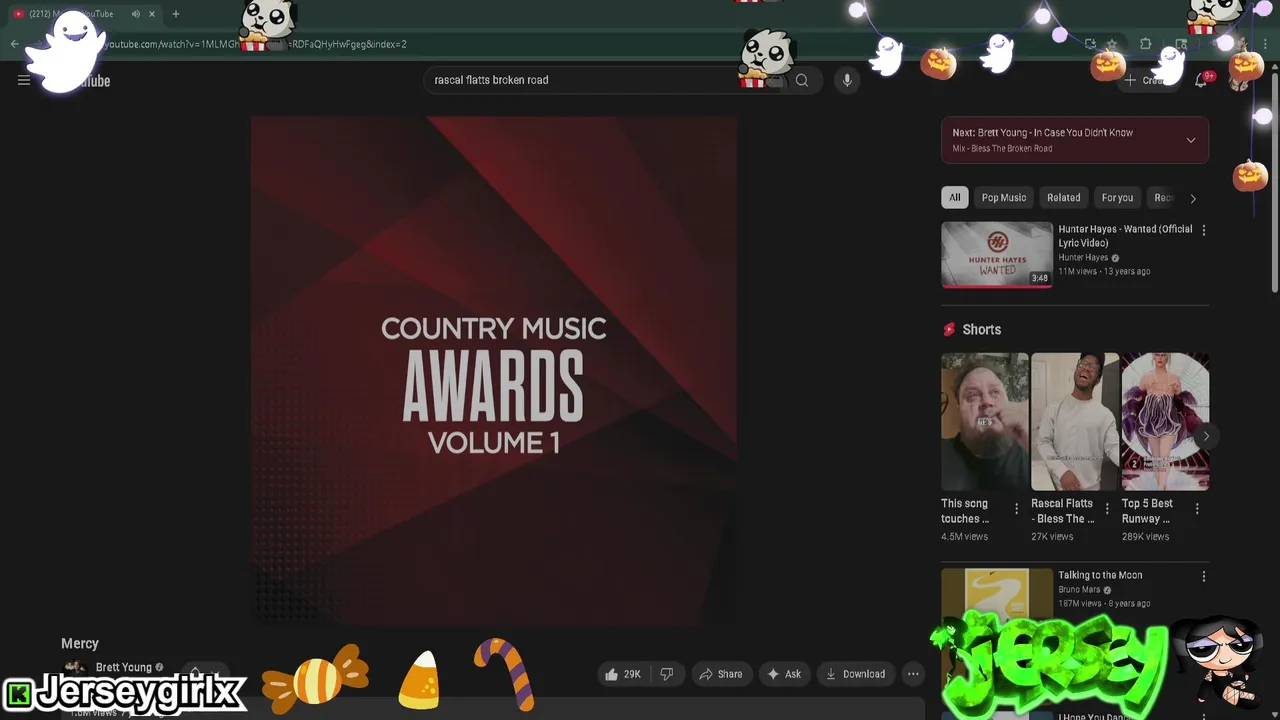Open Rascal Flatts Bless The short thumbnail

point(1075,421)
